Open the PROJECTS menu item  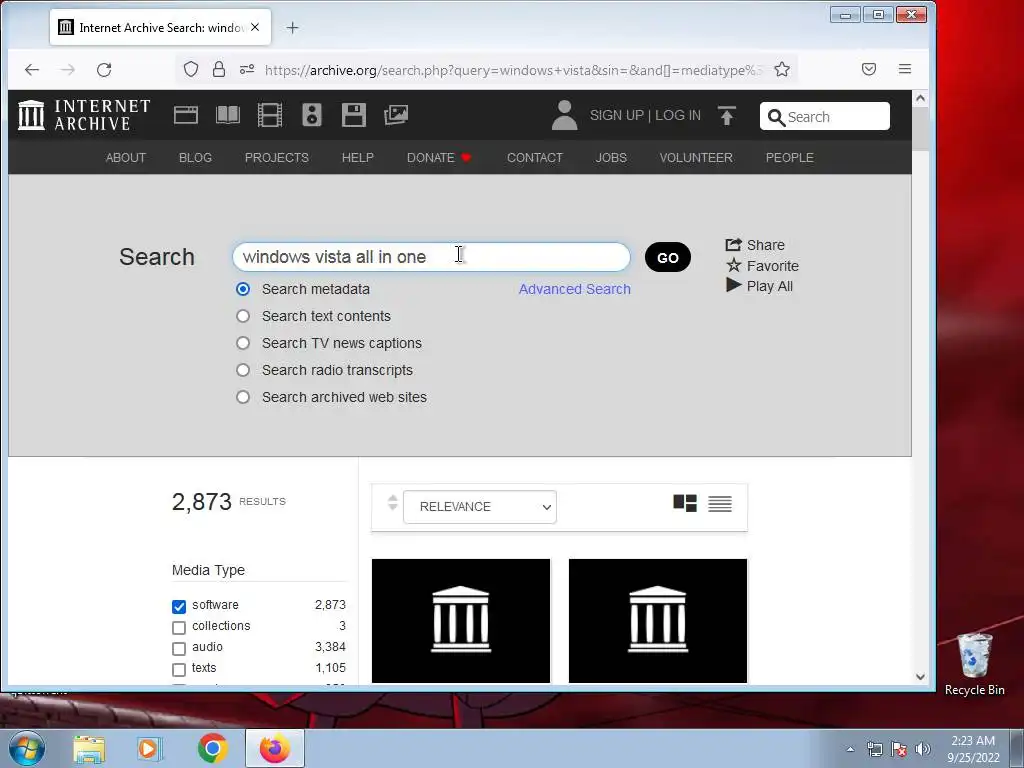[276, 157]
